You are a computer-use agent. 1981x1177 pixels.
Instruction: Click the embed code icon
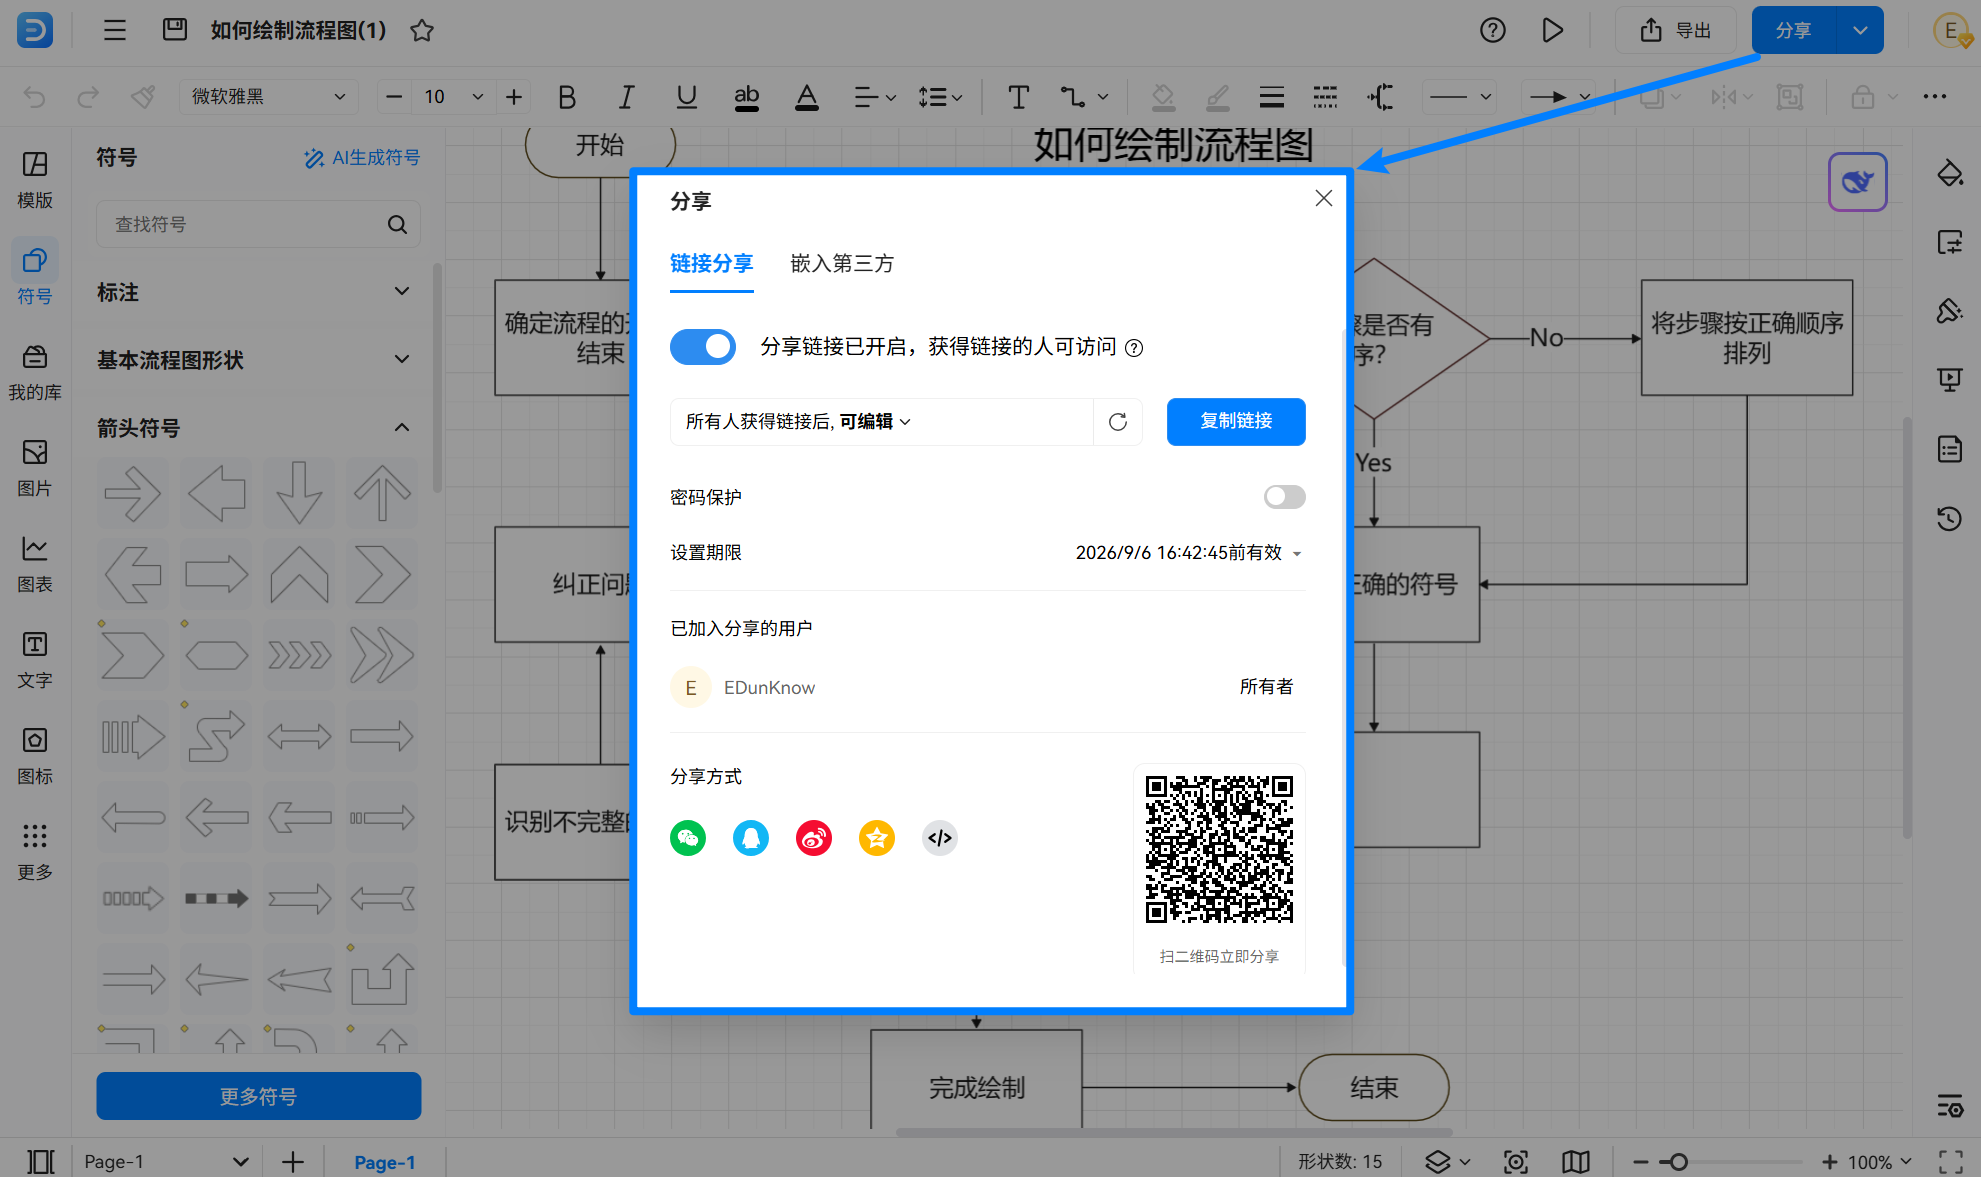click(x=940, y=838)
